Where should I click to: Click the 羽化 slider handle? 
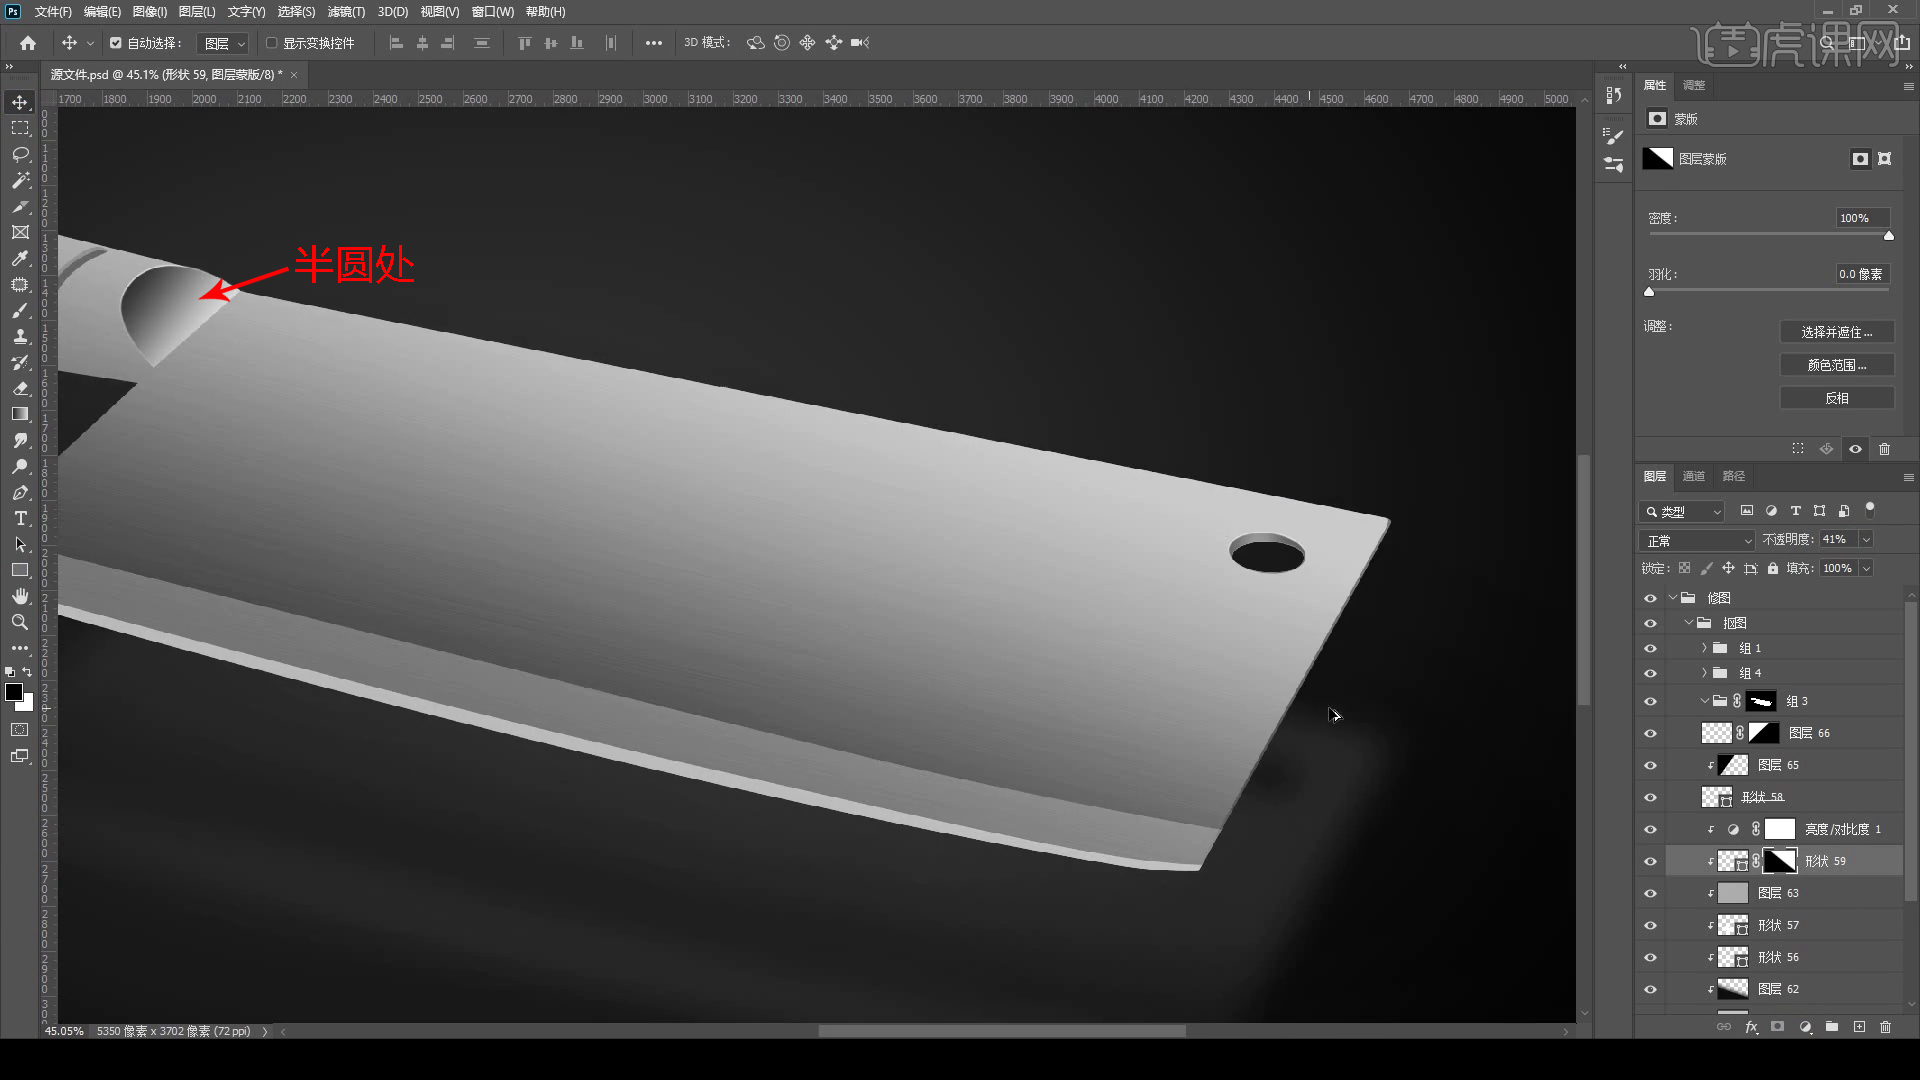[1649, 292]
